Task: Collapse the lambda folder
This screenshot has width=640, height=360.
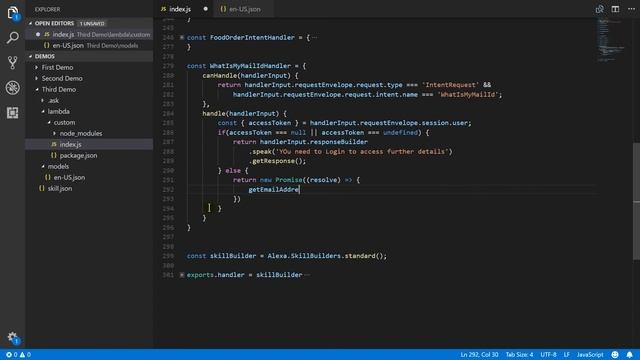Action: (43, 111)
